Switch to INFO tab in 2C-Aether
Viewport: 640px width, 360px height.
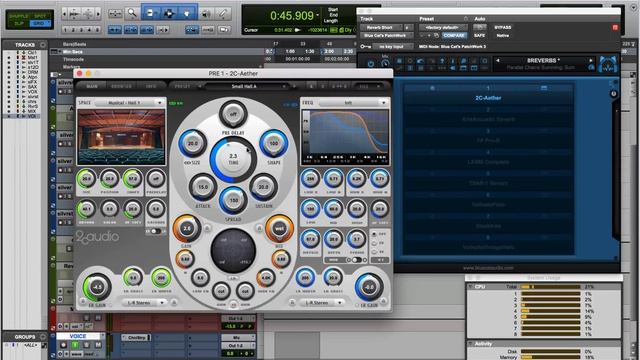[151, 86]
